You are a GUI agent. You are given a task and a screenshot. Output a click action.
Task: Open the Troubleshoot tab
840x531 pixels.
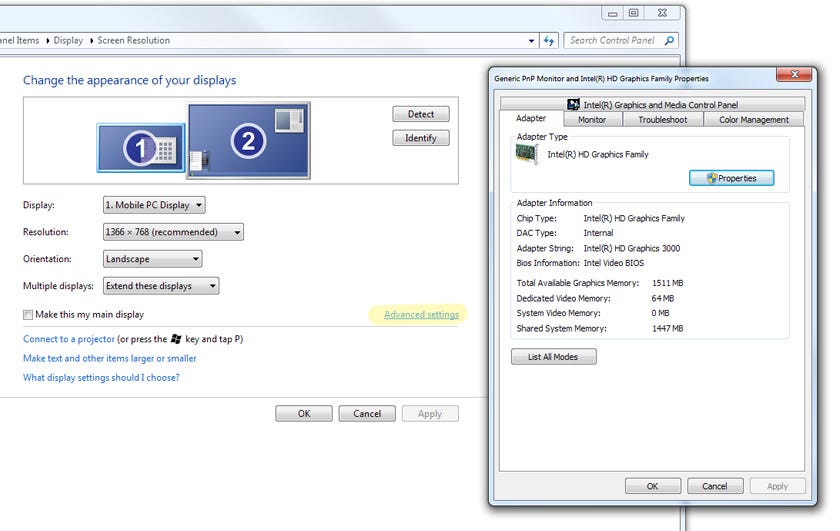[x=663, y=119]
